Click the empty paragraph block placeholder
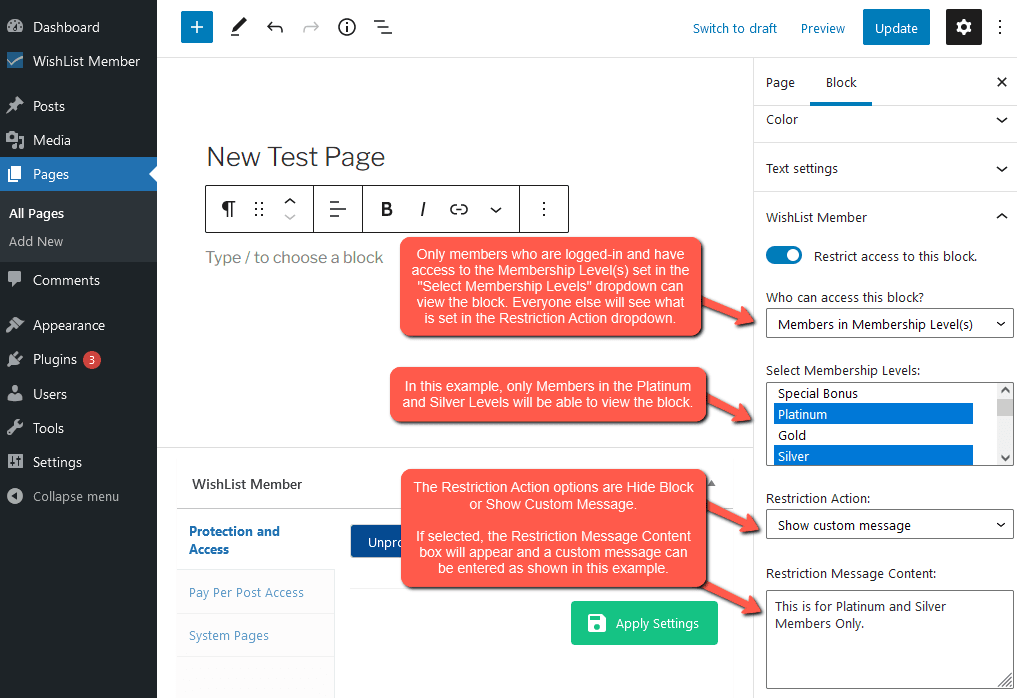 pos(294,258)
